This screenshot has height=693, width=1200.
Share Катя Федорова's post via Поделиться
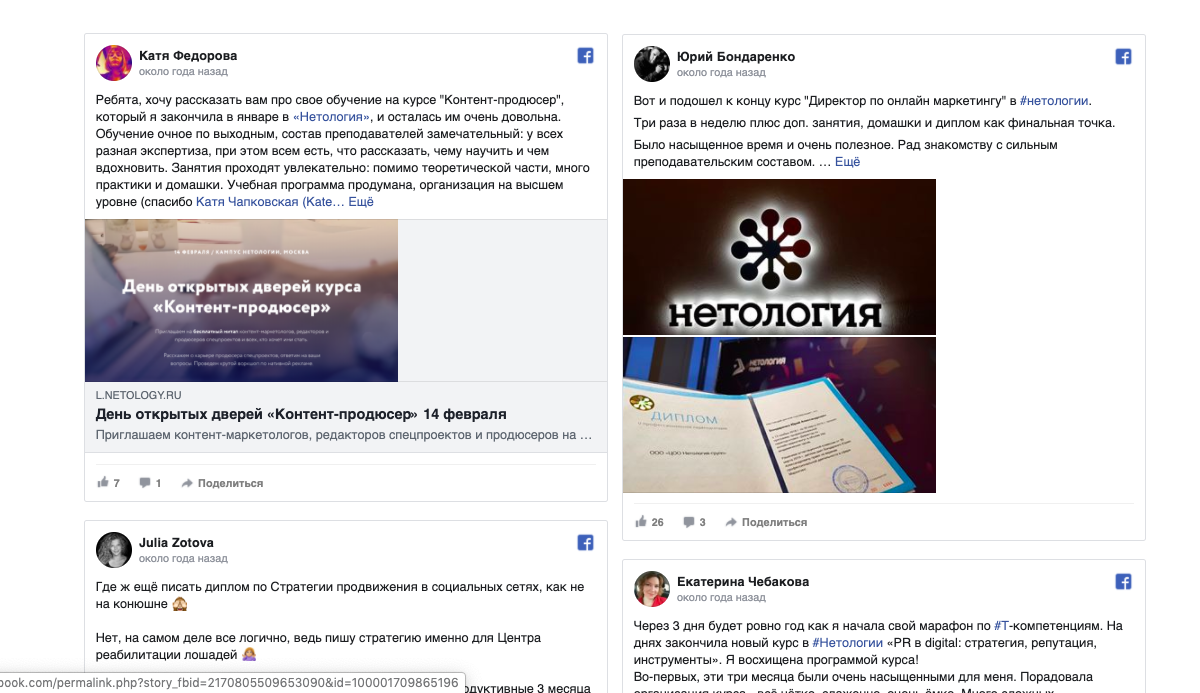click(x=222, y=483)
